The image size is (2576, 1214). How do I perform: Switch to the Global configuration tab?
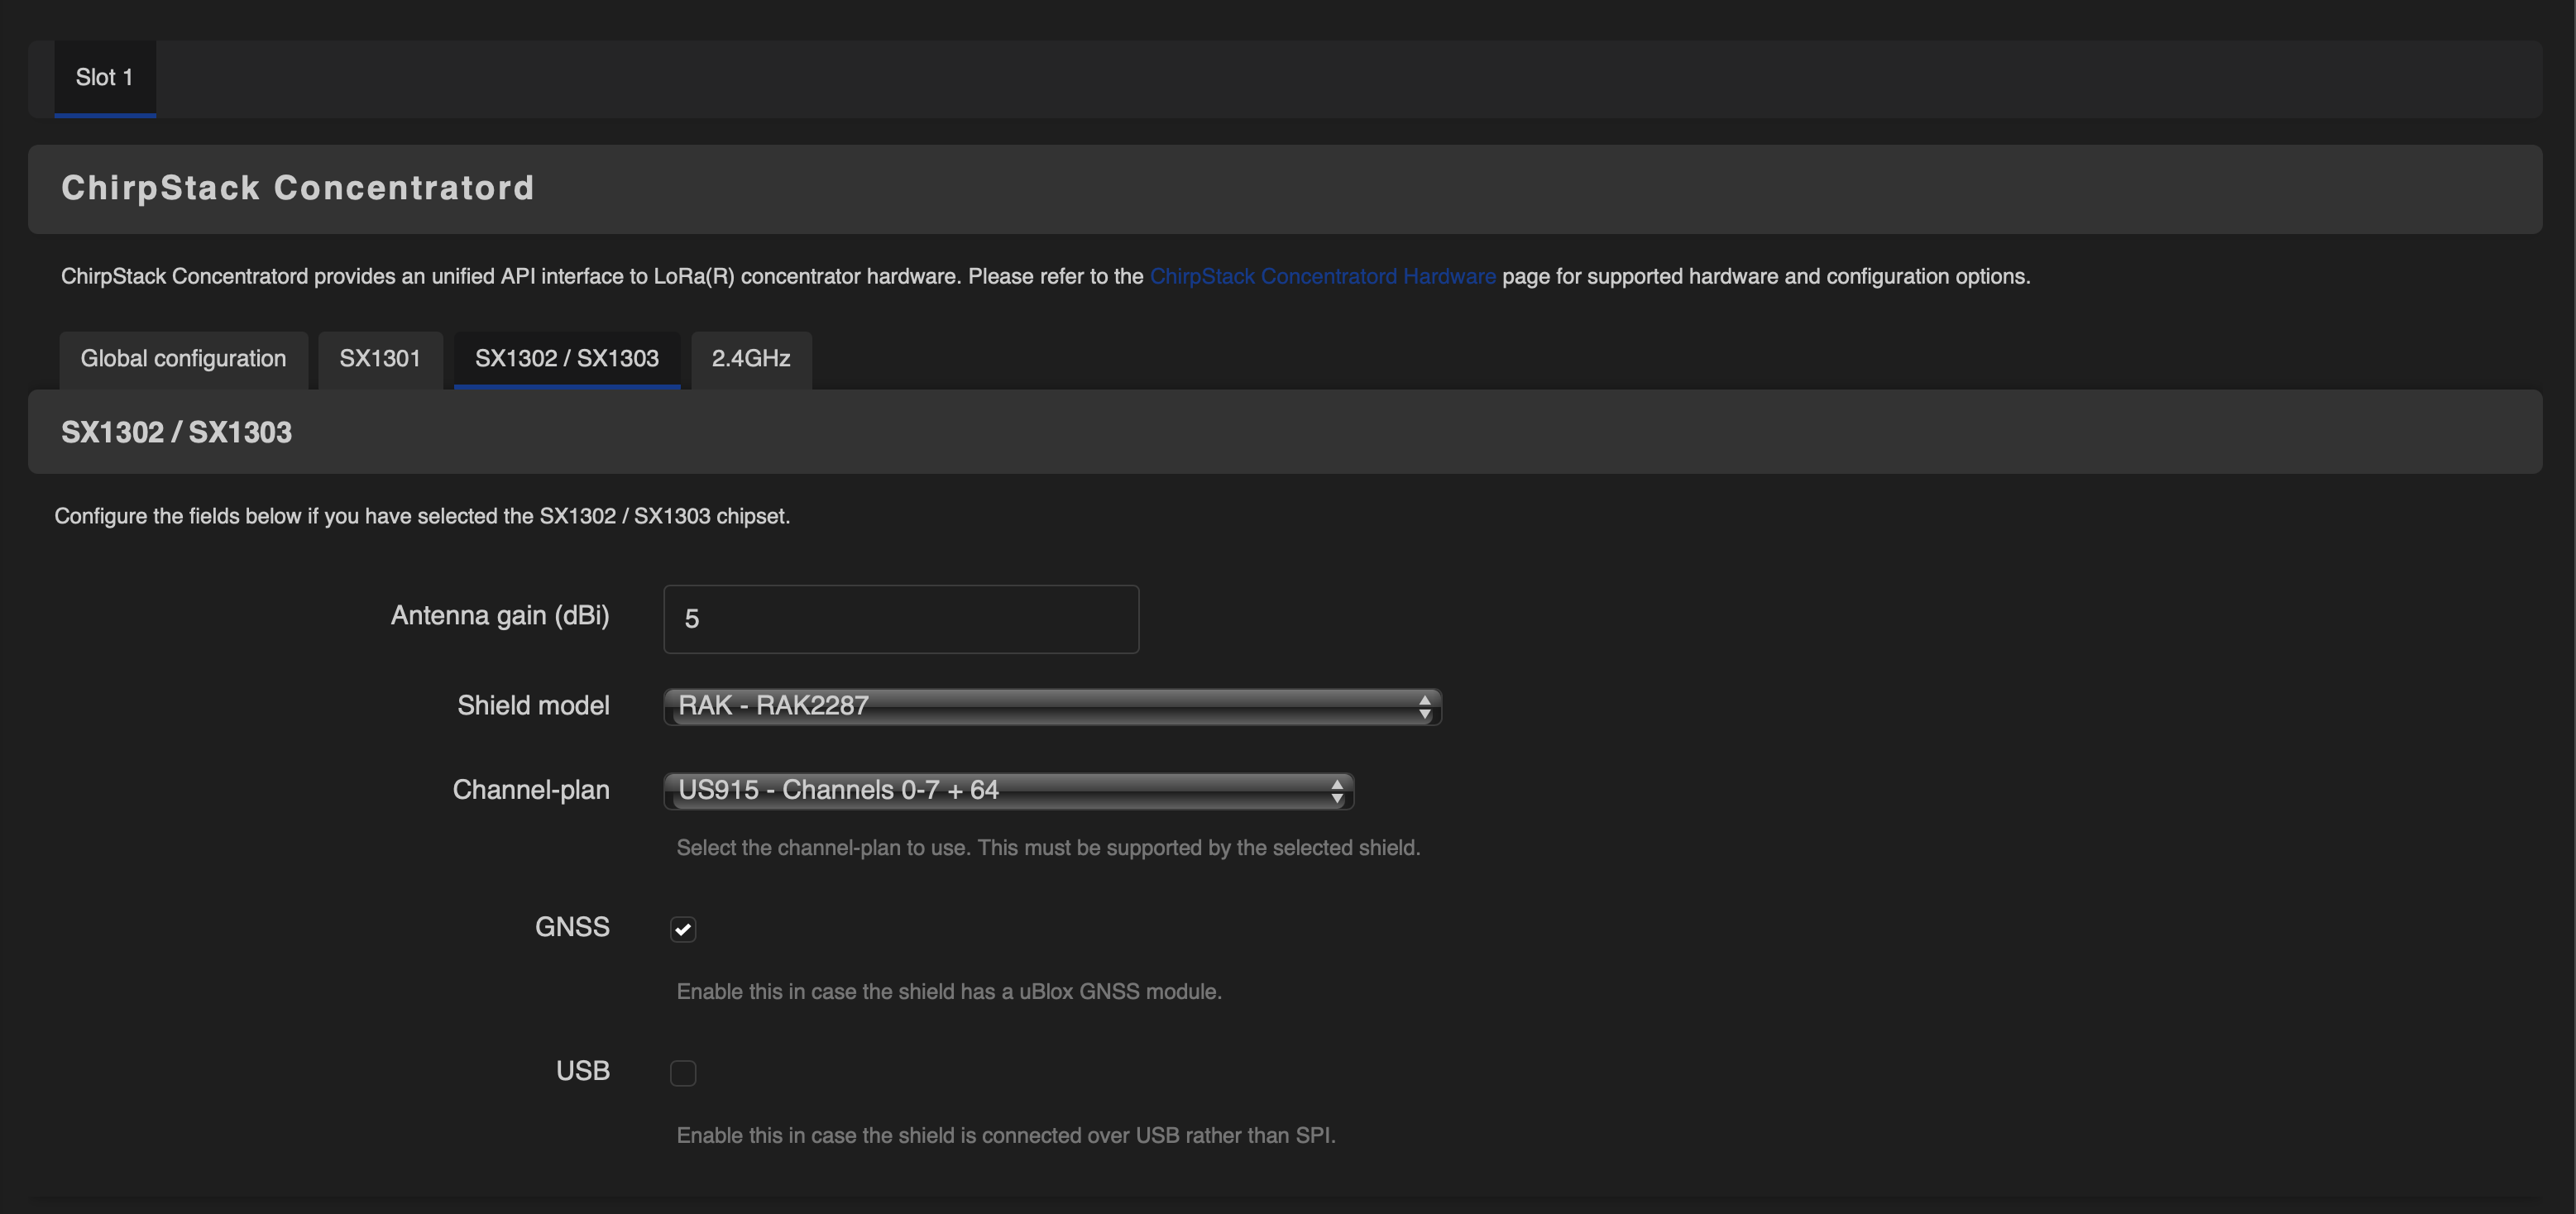(x=183, y=359)
